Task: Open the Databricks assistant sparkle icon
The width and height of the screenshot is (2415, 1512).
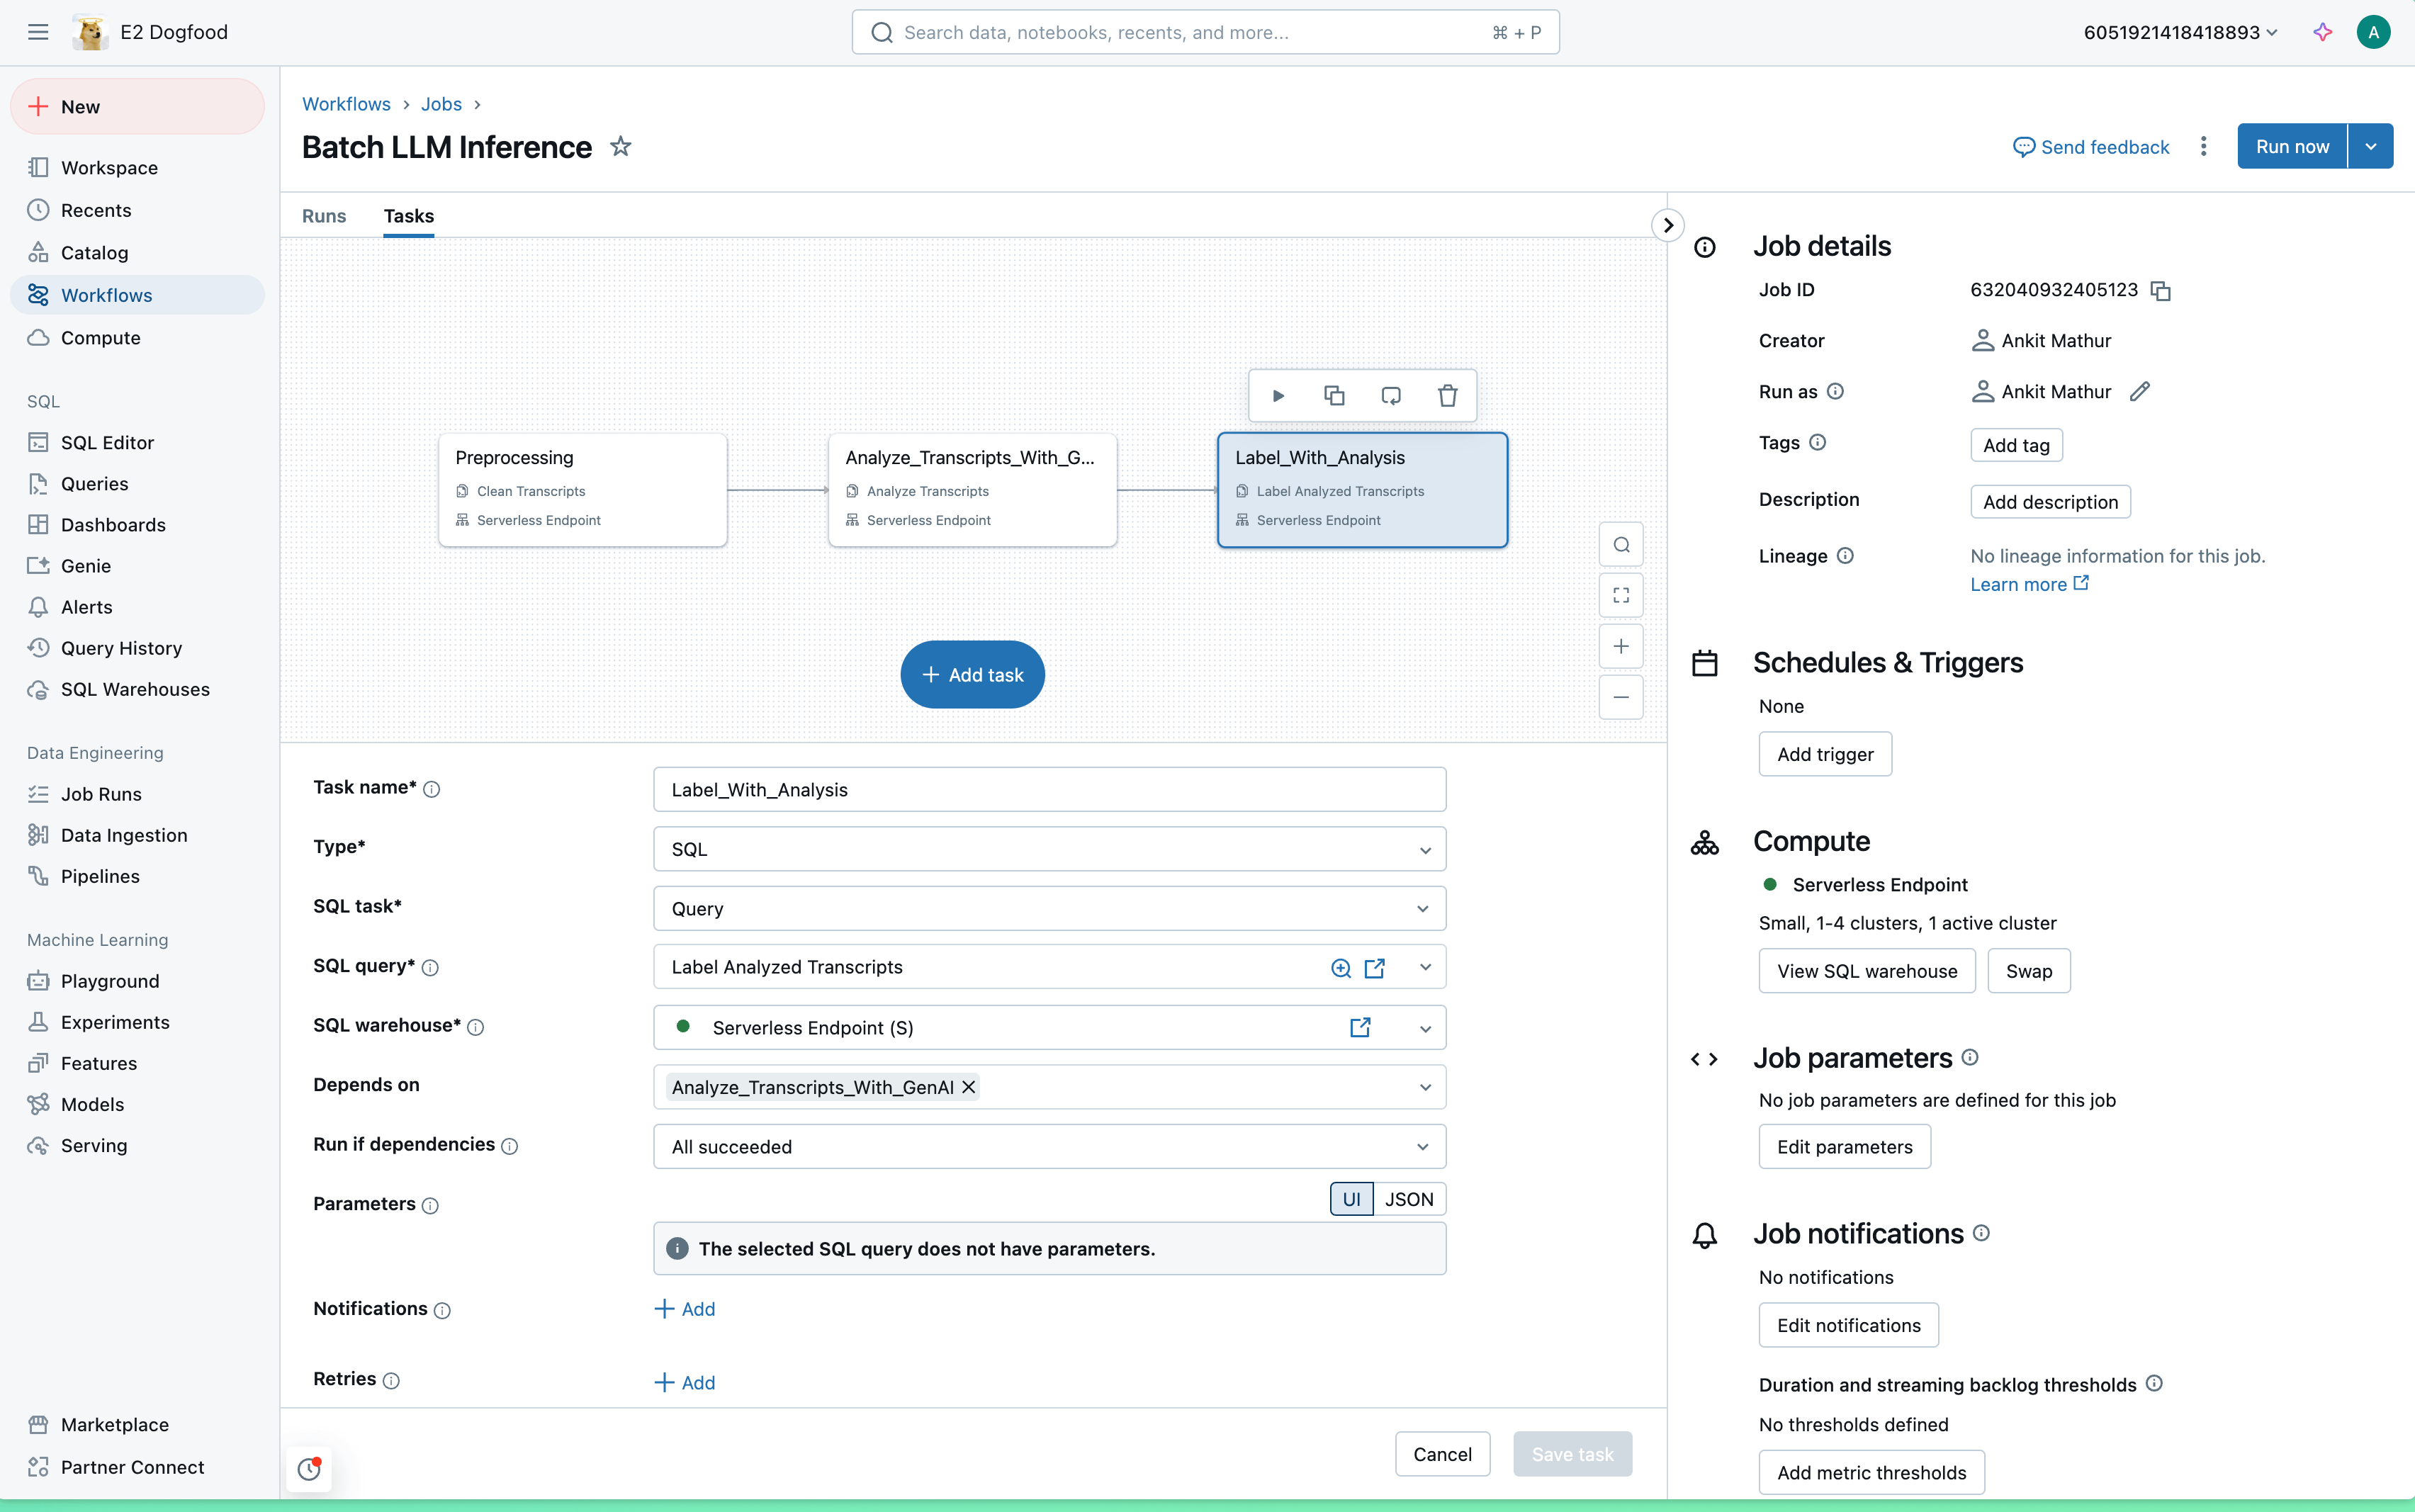Action: tap(2322, 32)
